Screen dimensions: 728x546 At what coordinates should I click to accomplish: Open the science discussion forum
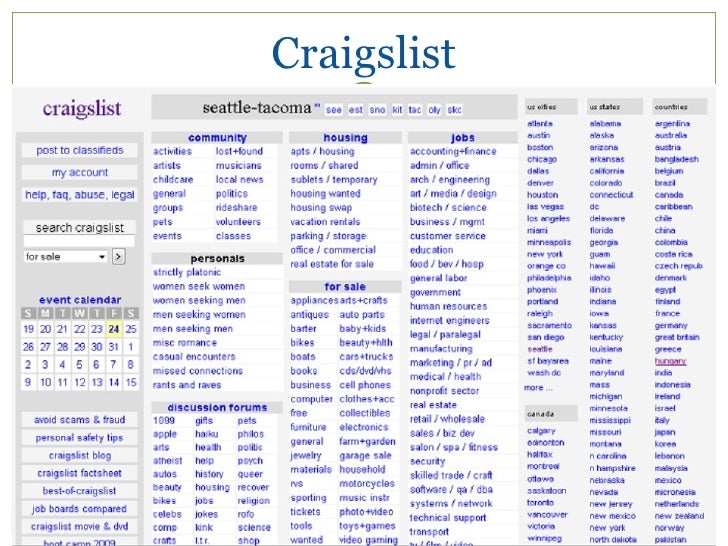tap(254, 528)
